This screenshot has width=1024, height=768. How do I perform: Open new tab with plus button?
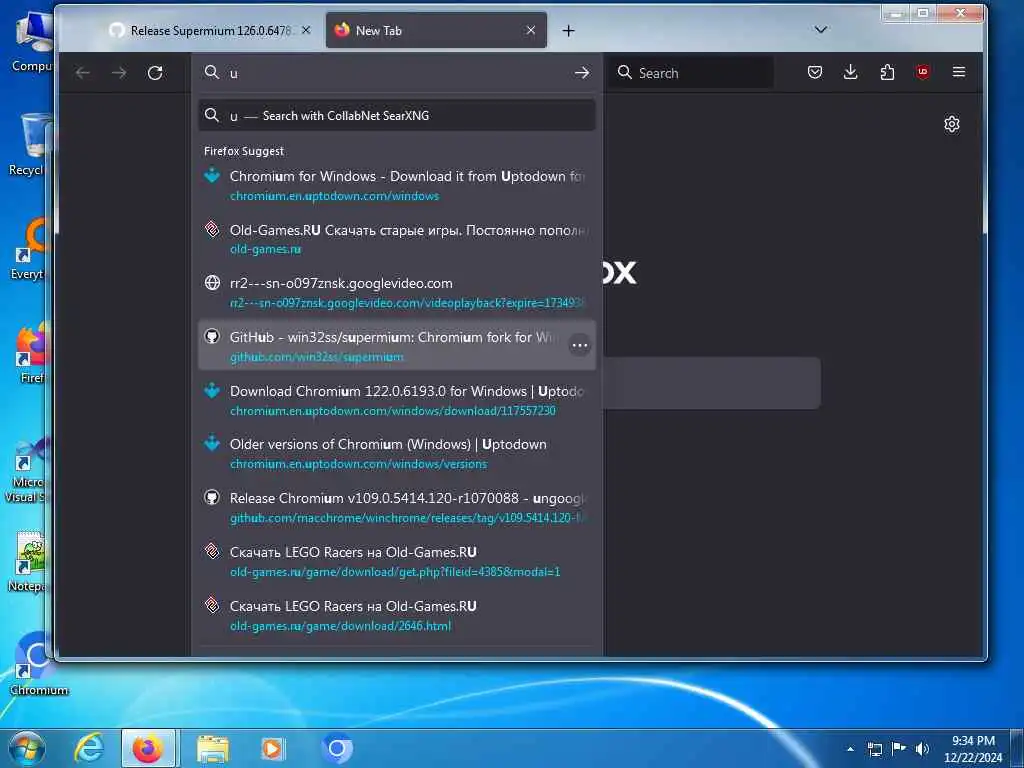coord(568,31)
